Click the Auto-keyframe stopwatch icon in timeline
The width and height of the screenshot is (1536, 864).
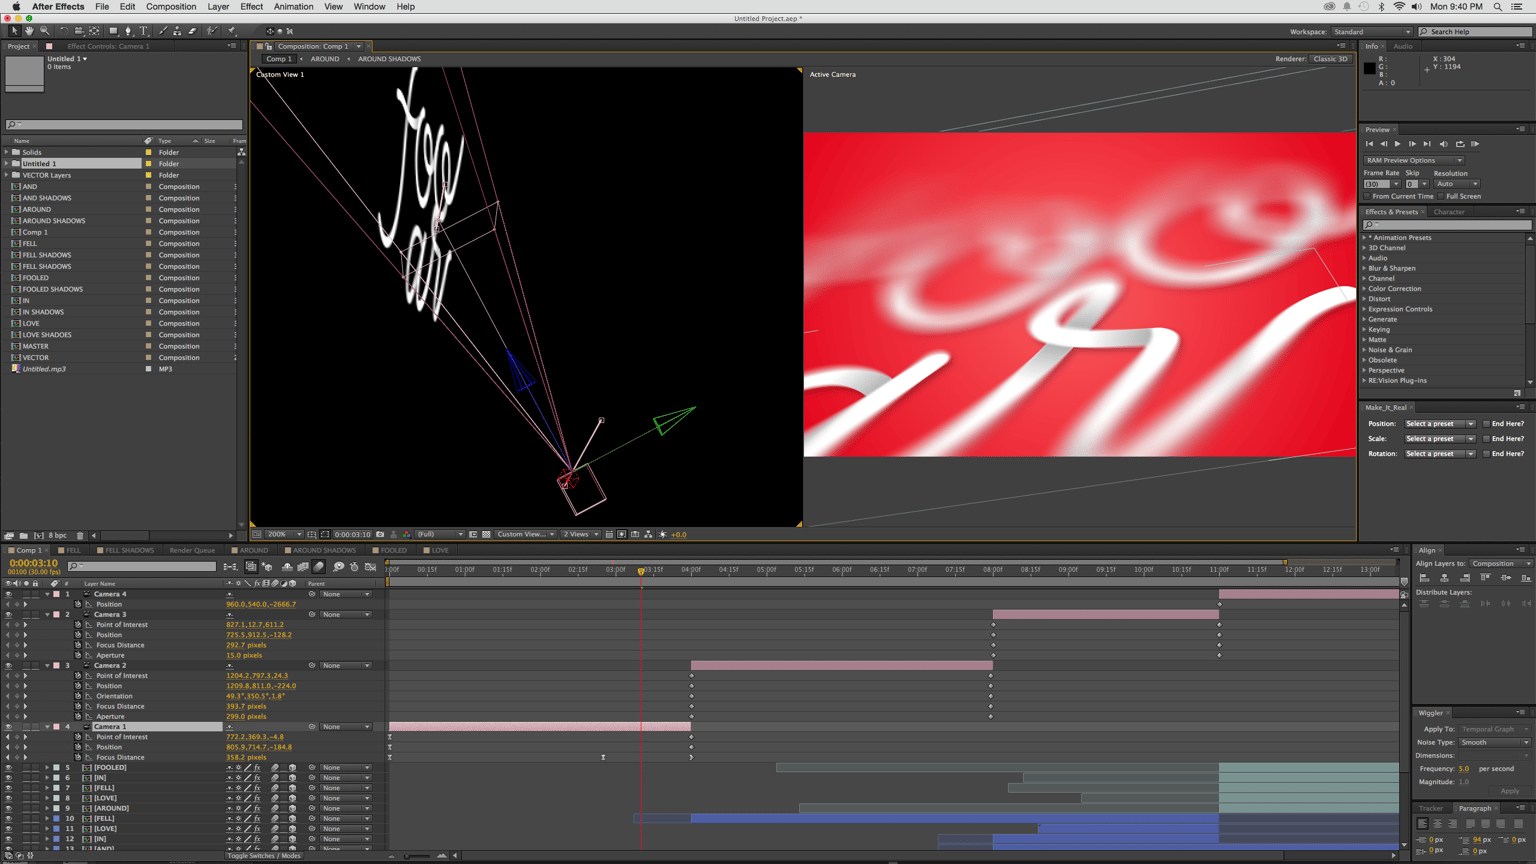tap(354, 567)
